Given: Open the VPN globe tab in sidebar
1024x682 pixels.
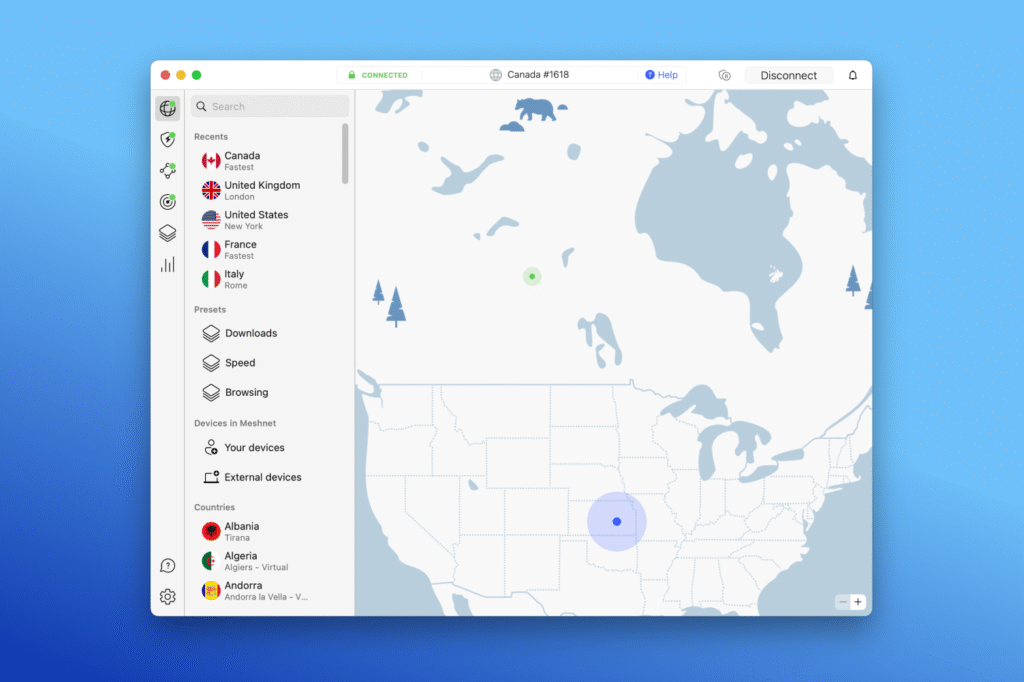Looking at the screenshot, I should (167, 109).
